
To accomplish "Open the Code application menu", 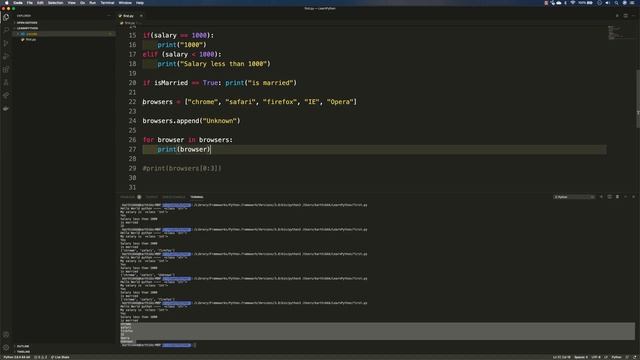I will tap(18, 3).
